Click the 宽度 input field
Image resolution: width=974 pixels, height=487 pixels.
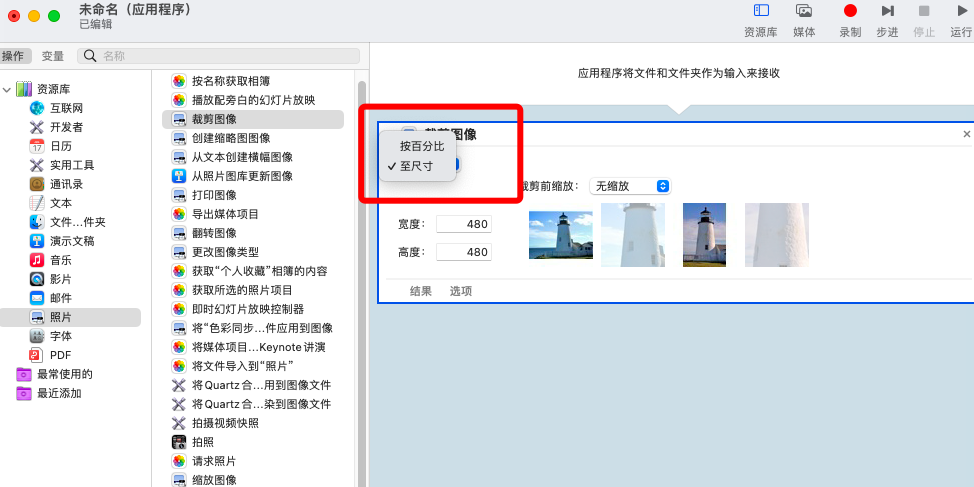[x=463, y=224]
